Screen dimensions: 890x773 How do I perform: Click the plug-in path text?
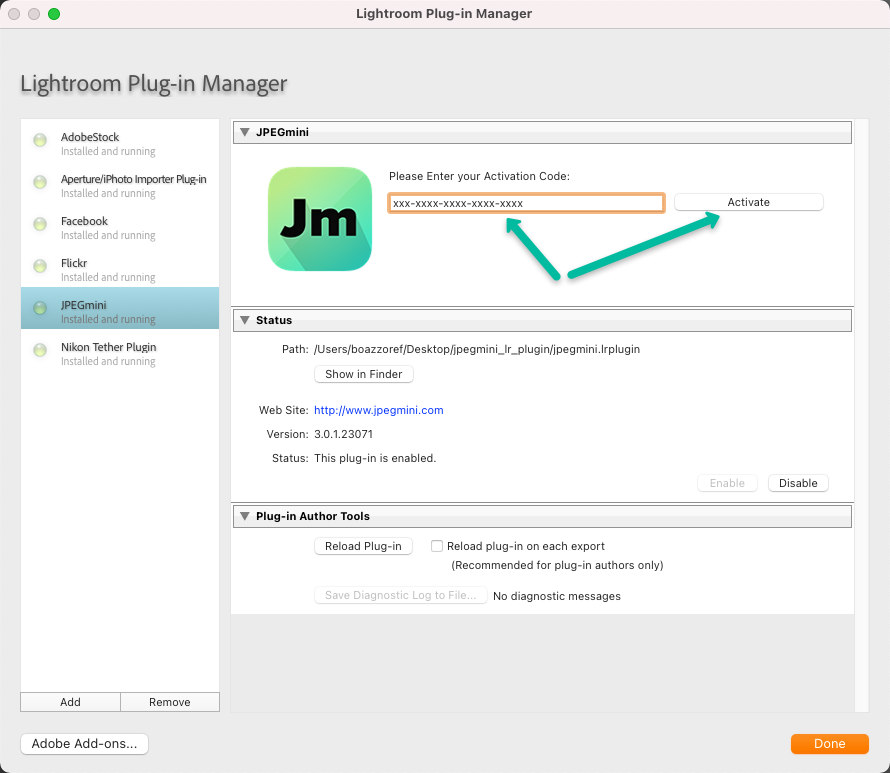tap(477, 349)
